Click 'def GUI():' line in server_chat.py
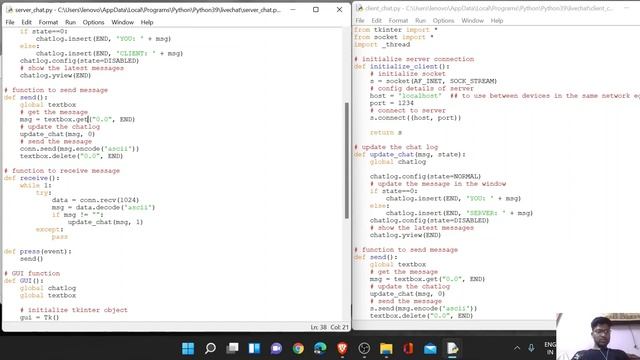 click(24, 281)
